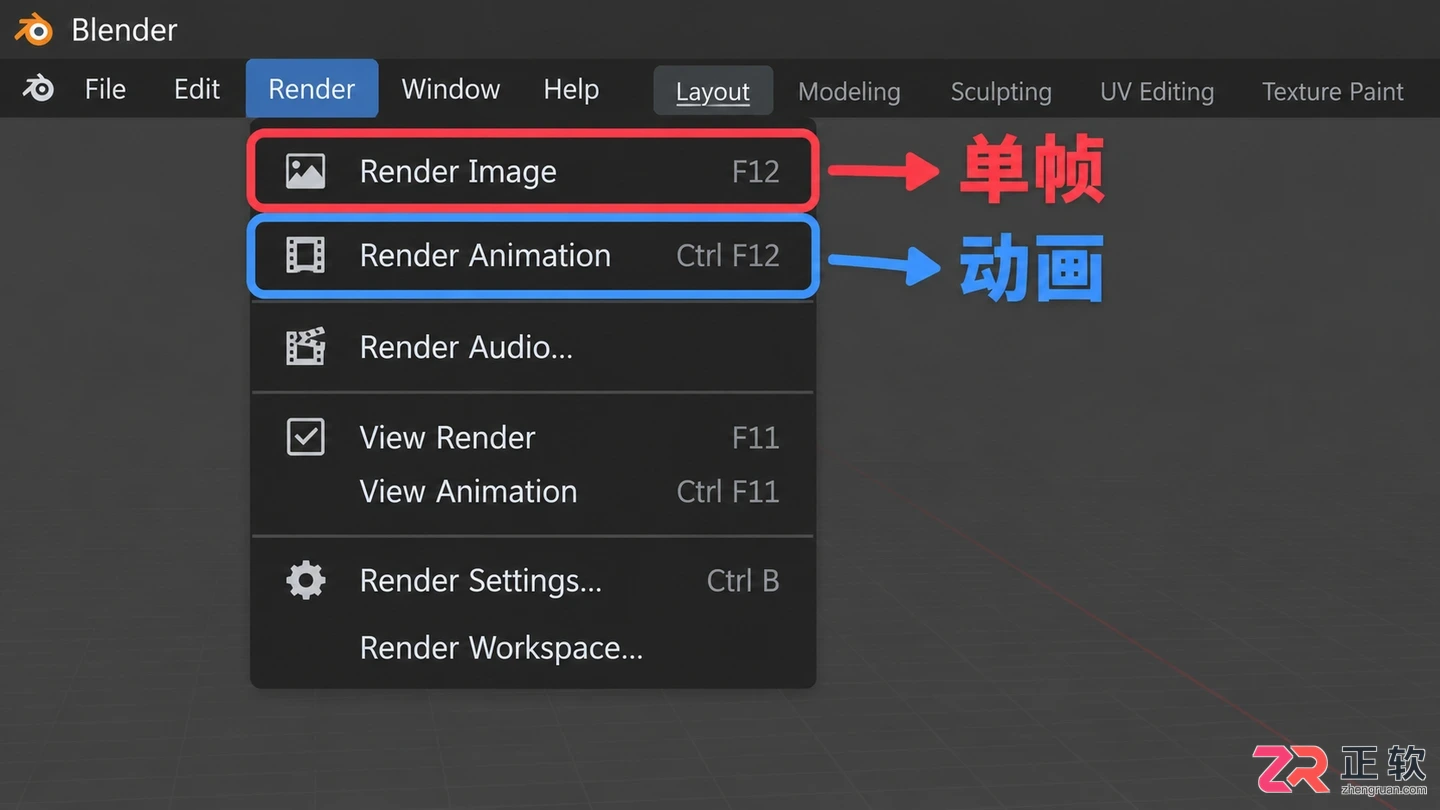Viewport: 1440px width, 810px height.
Task: Click the picture icon beside Render Image
Action: (305, 171)
